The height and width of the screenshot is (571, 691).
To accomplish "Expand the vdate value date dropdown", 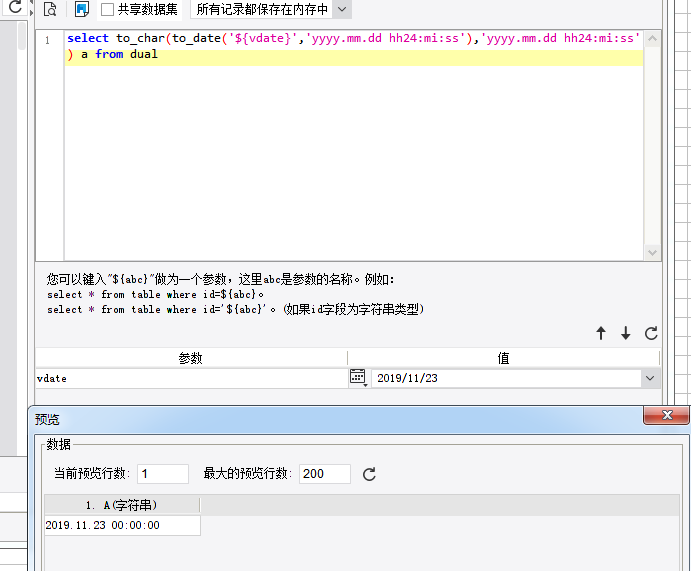I will [x=650, y=378].
